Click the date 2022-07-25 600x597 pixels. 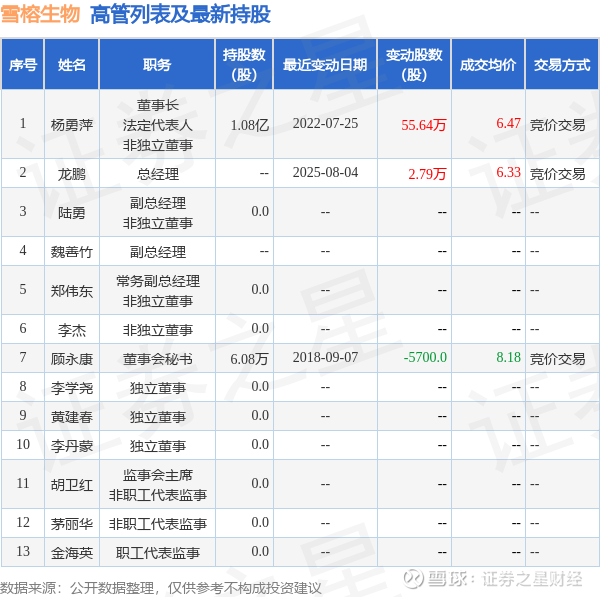[x=325, y=124]
